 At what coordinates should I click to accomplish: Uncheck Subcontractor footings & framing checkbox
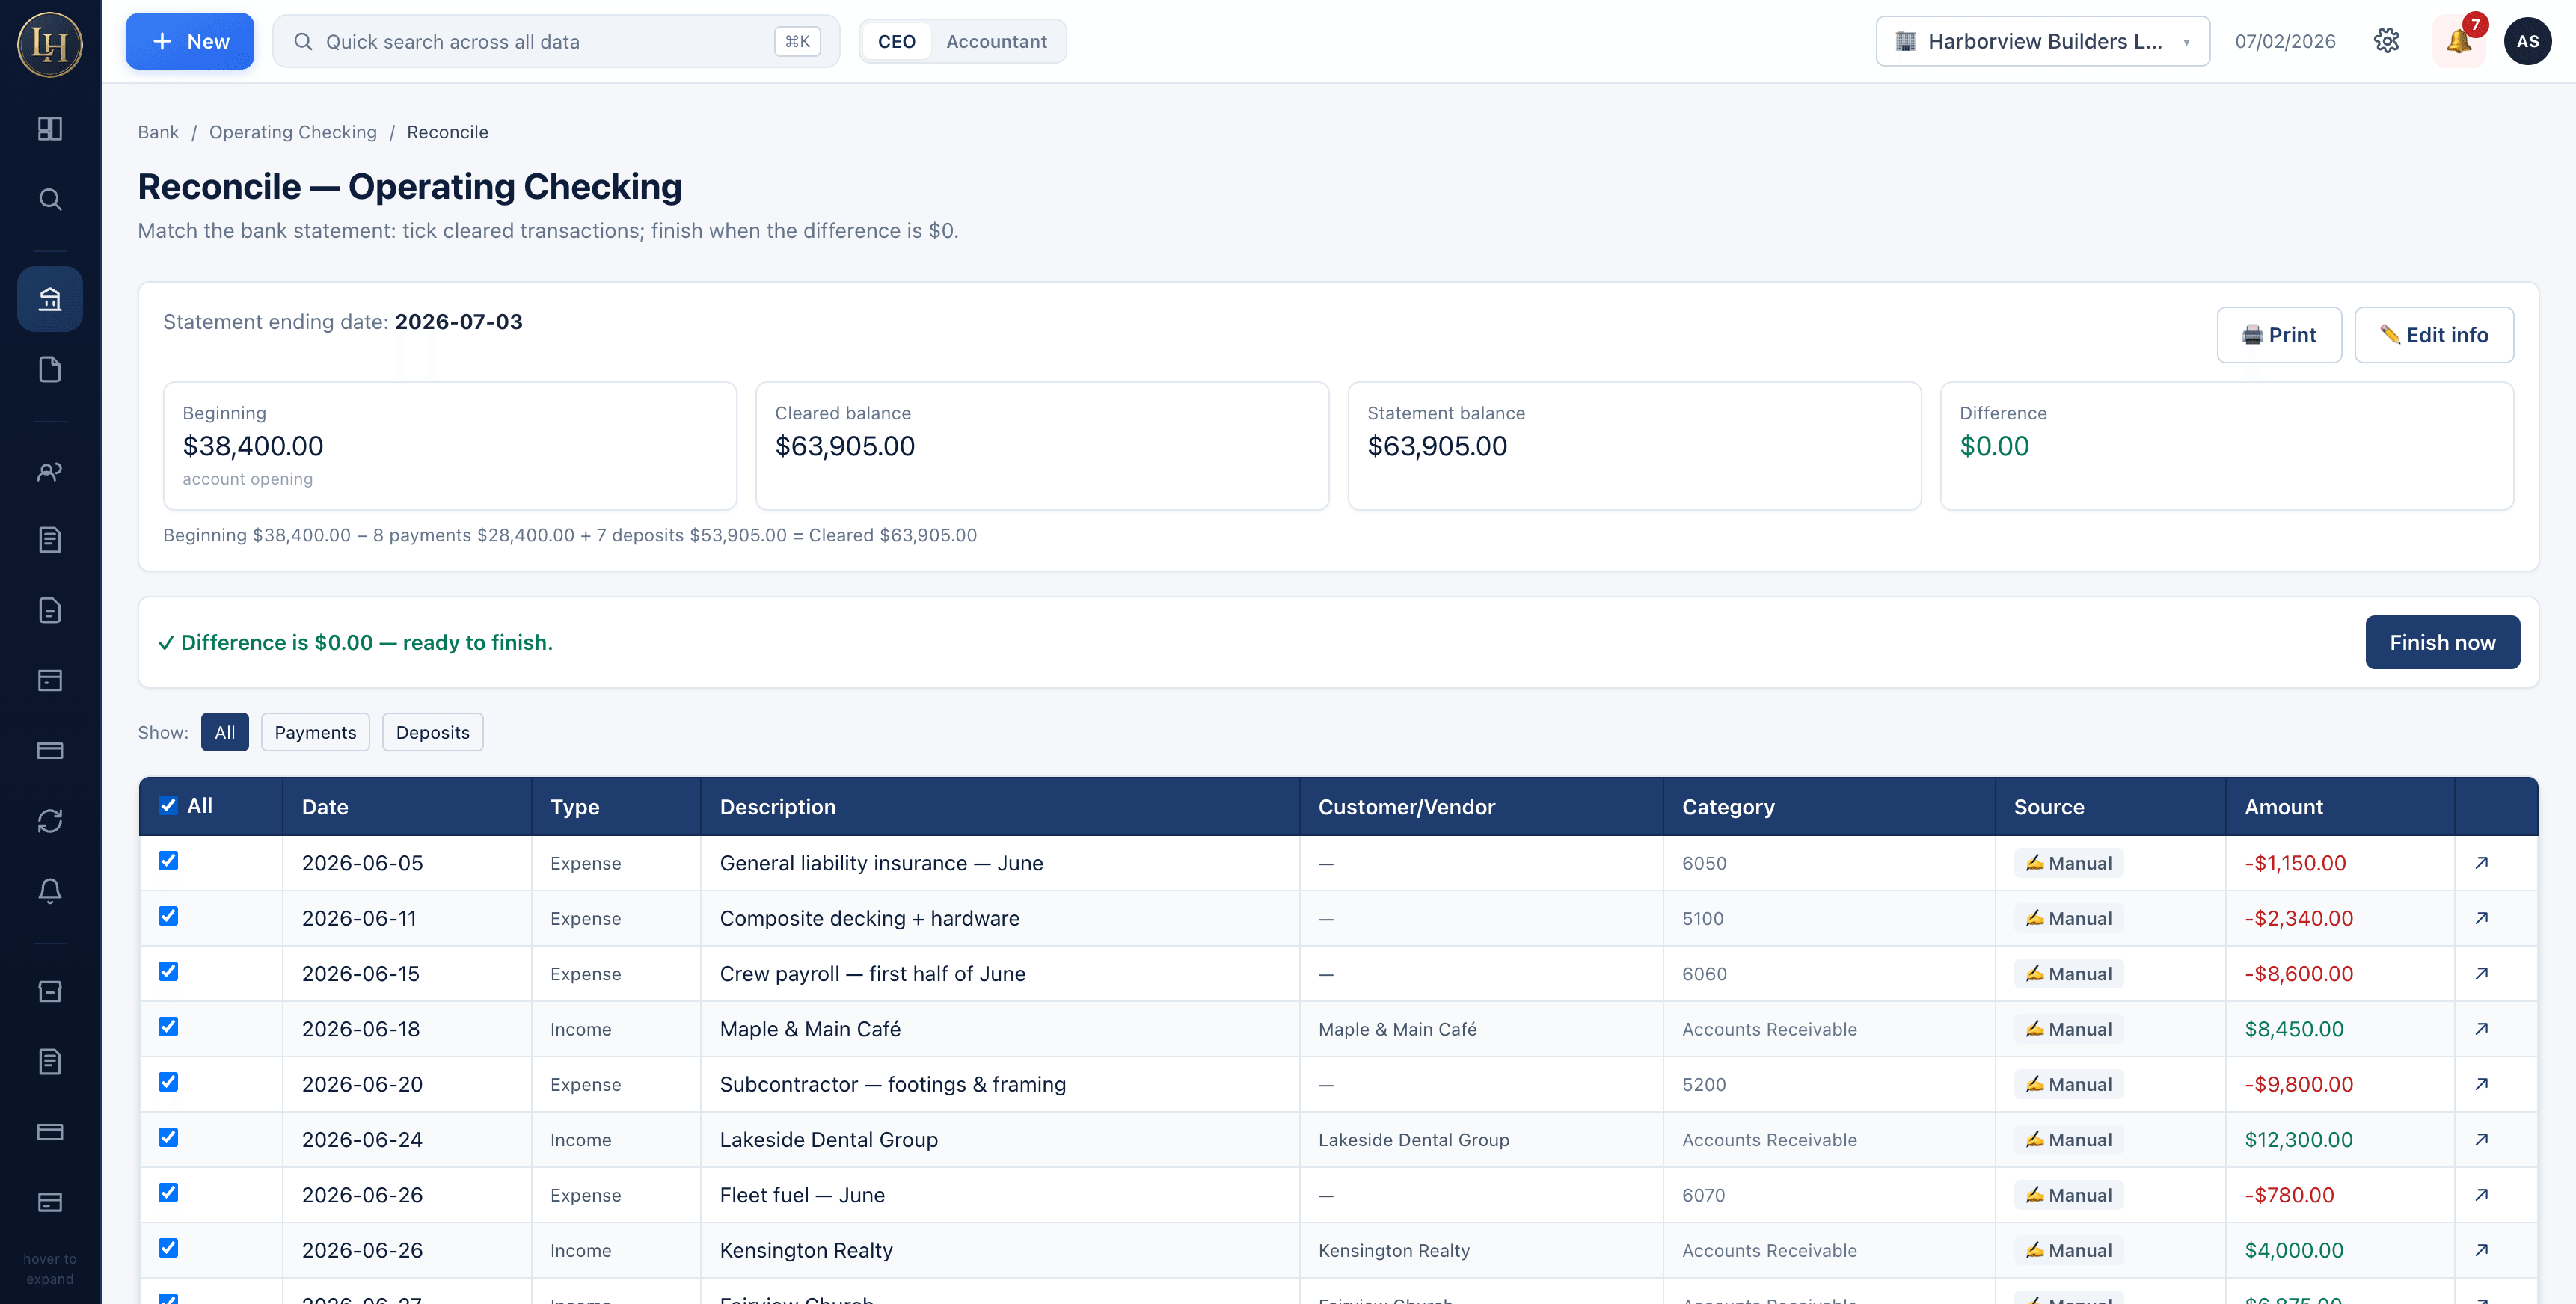click(x=168, y=1082)
